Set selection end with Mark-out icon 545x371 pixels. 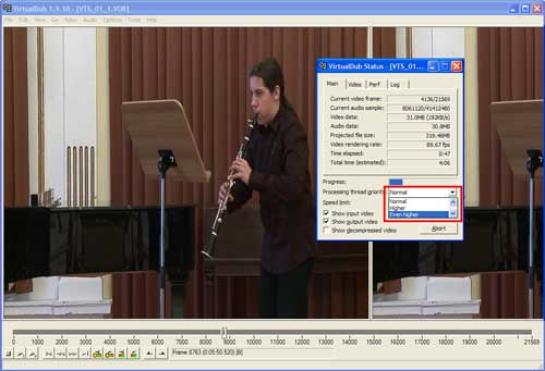[x=162, y=354]
